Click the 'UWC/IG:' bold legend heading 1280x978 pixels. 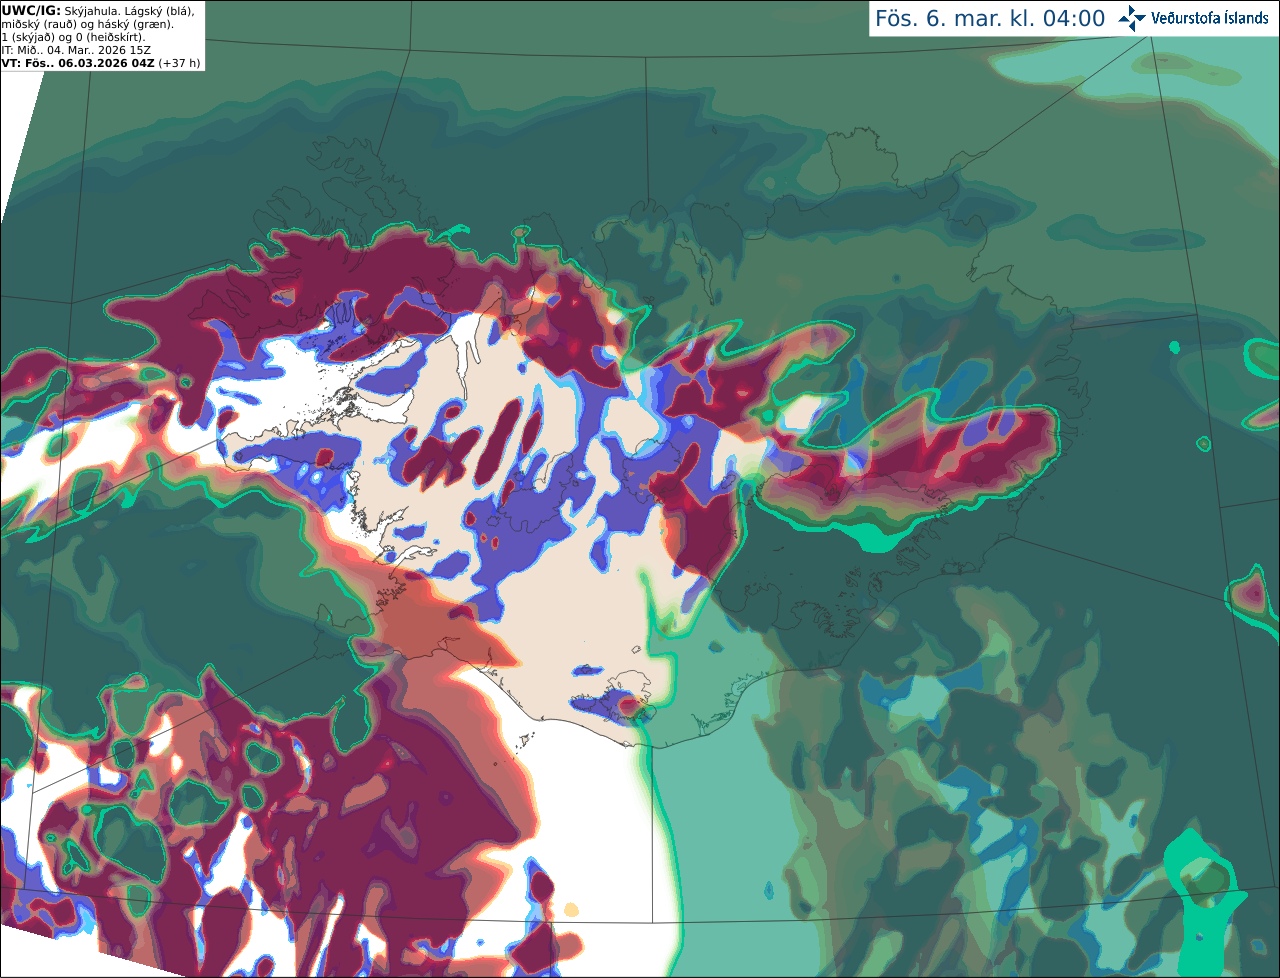point(31,11)
